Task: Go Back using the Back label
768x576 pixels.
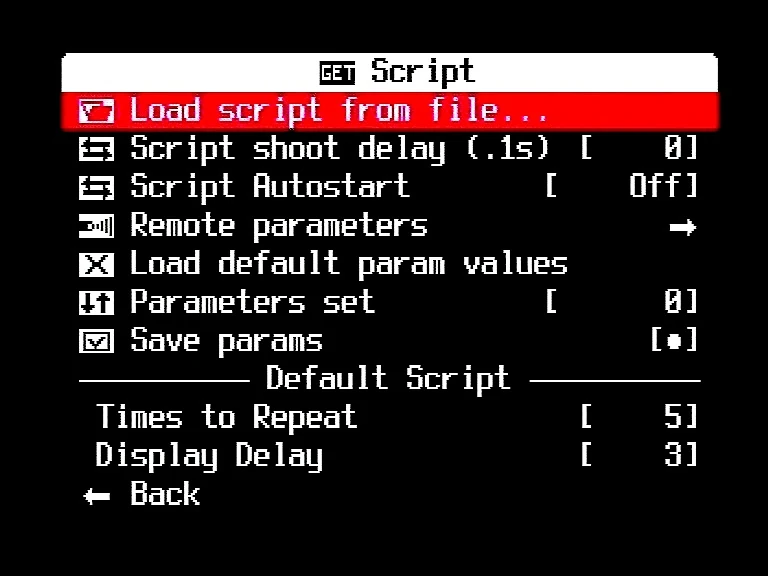Action: point(164,495)
